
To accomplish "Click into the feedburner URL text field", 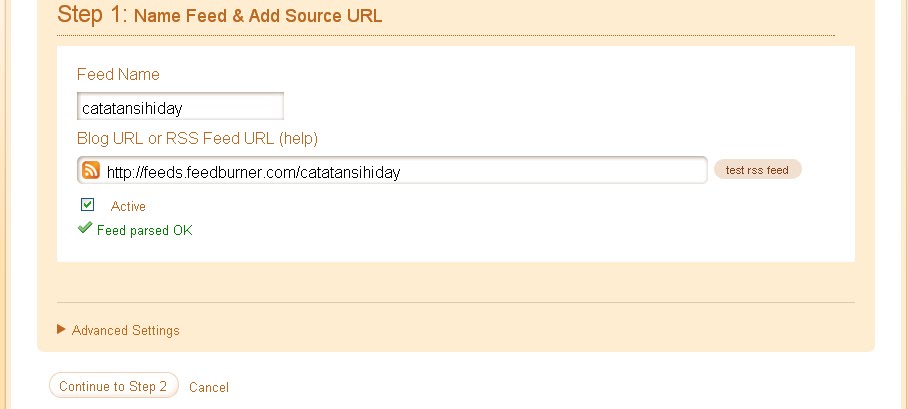I will coord(392,170).
